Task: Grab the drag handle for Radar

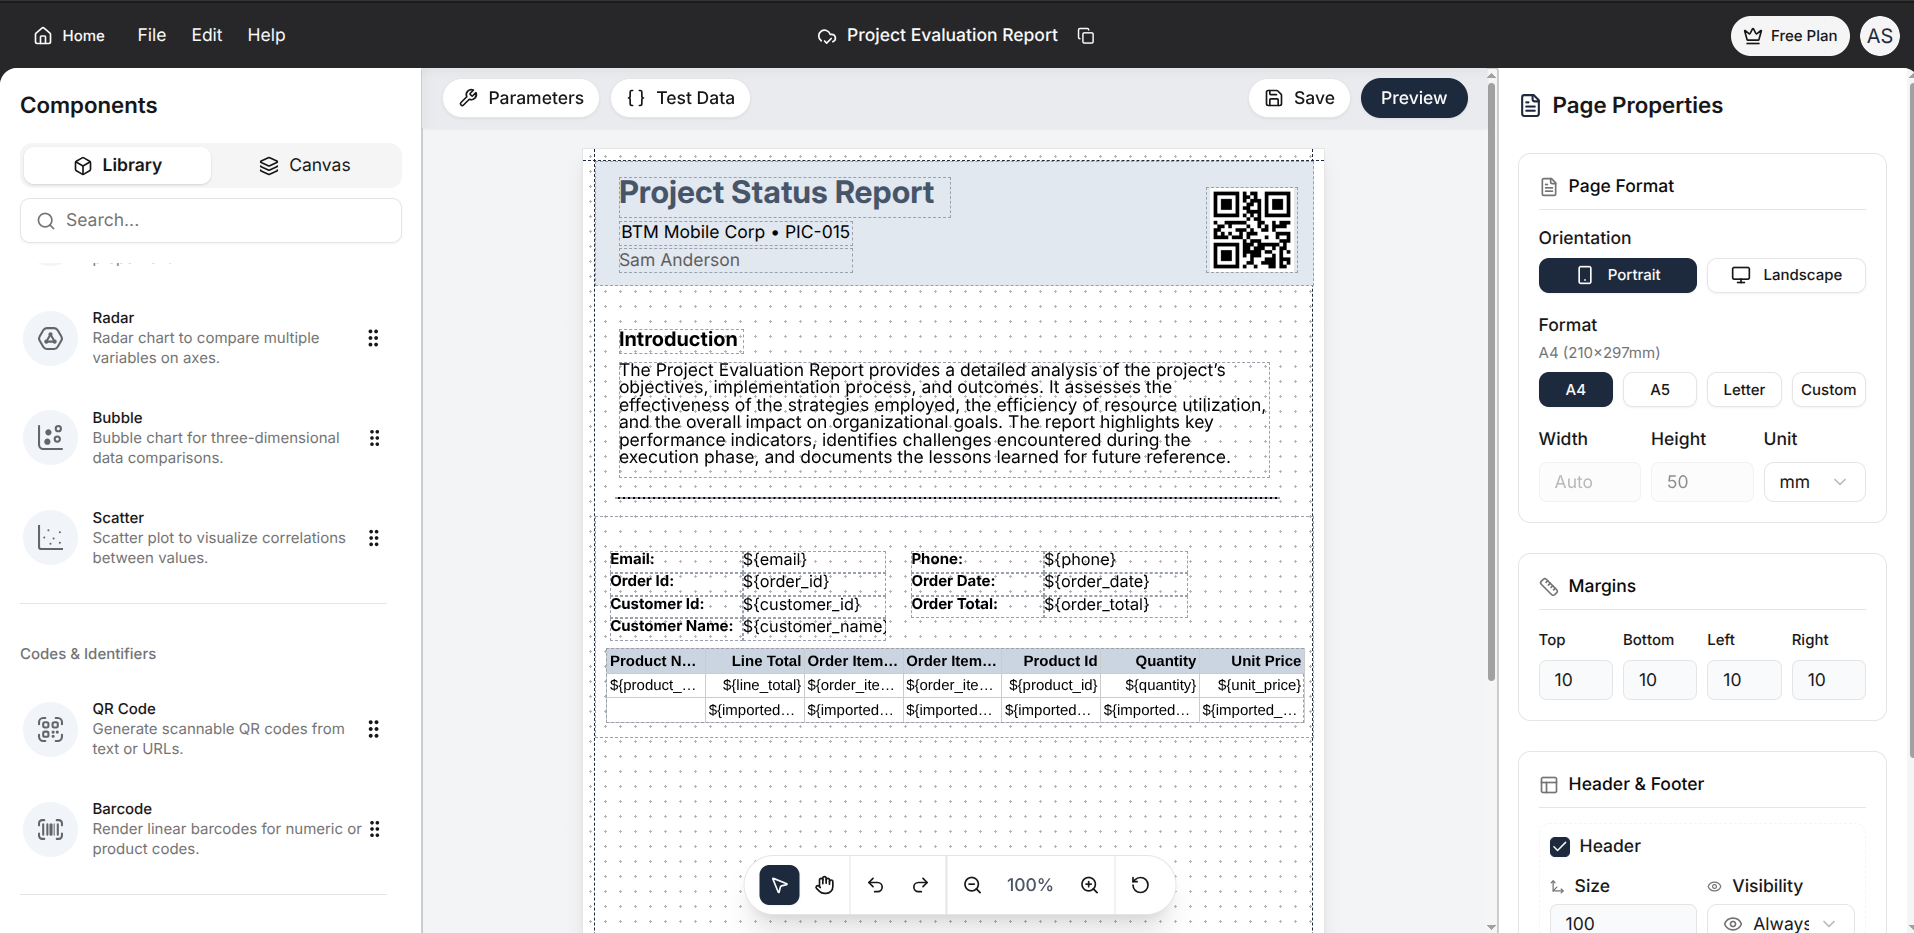Action: point(373,338)
